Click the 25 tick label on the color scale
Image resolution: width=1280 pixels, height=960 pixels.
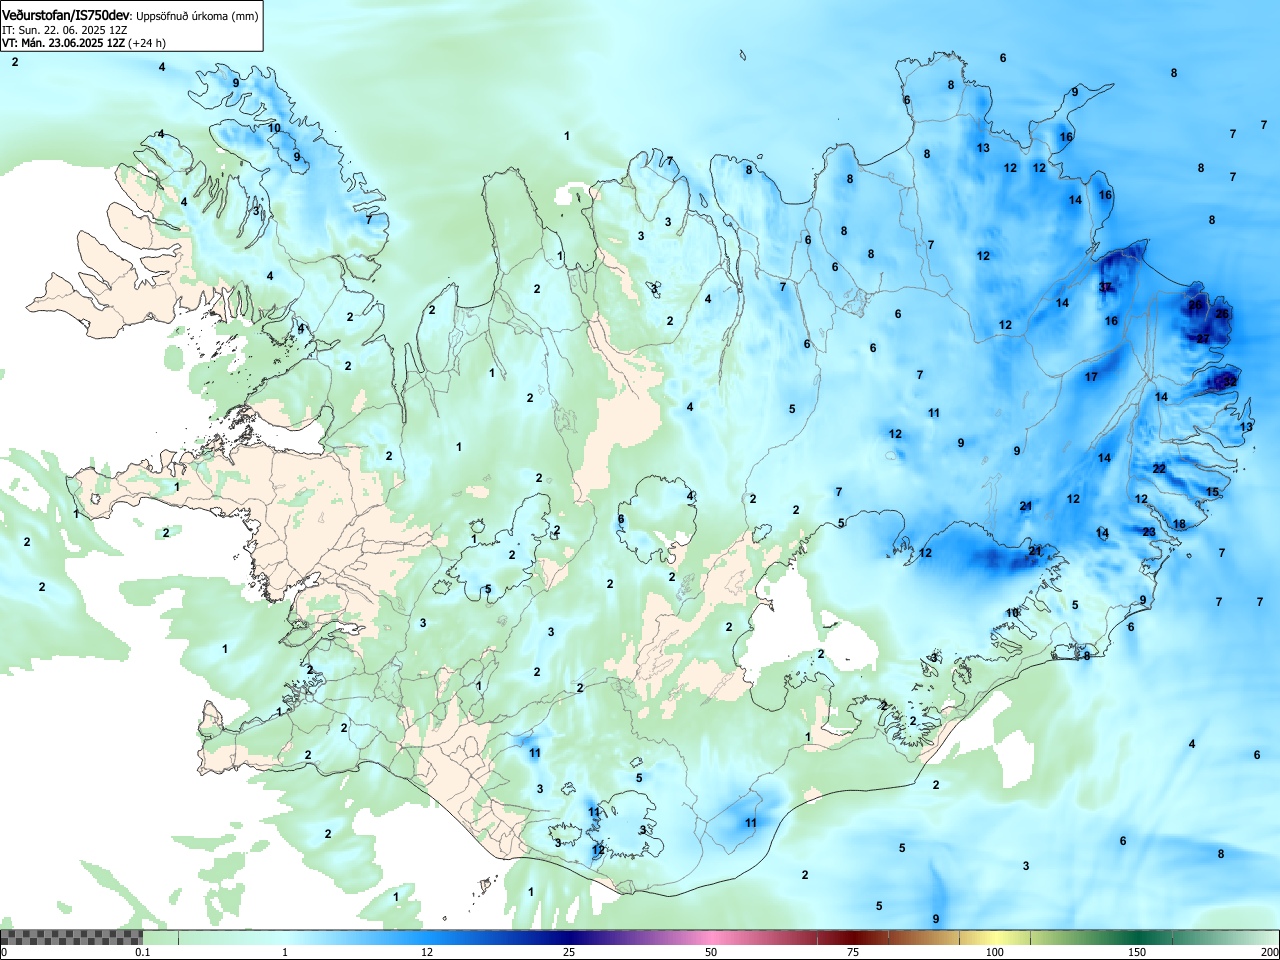pos(569,952)
